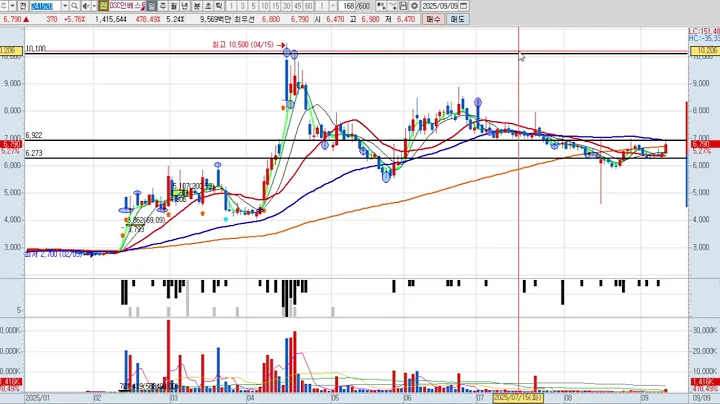Click the date field 2025/09/09
The image size is (720, 404).
(440, 6)
